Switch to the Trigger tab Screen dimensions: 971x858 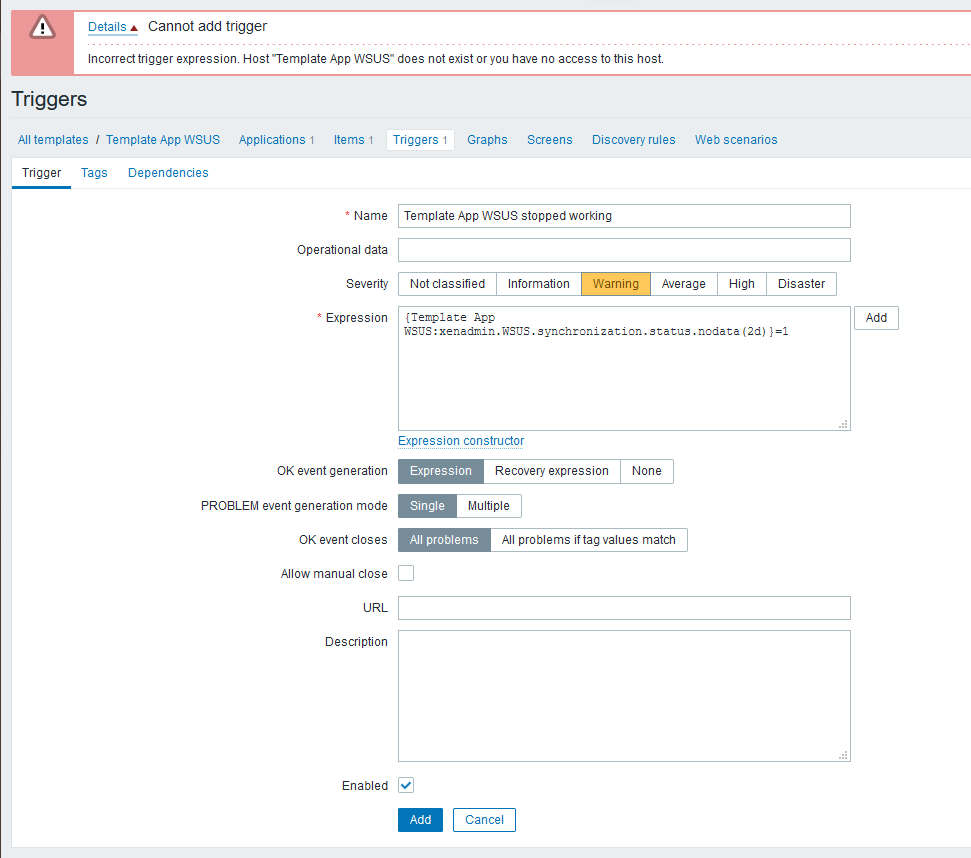click(41, 173)
